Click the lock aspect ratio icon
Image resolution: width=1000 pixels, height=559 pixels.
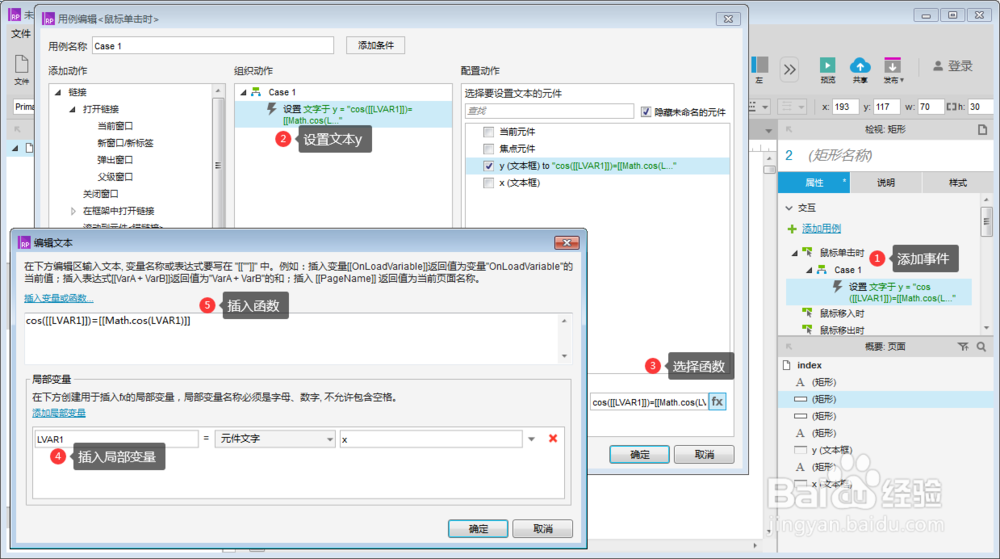951,107
